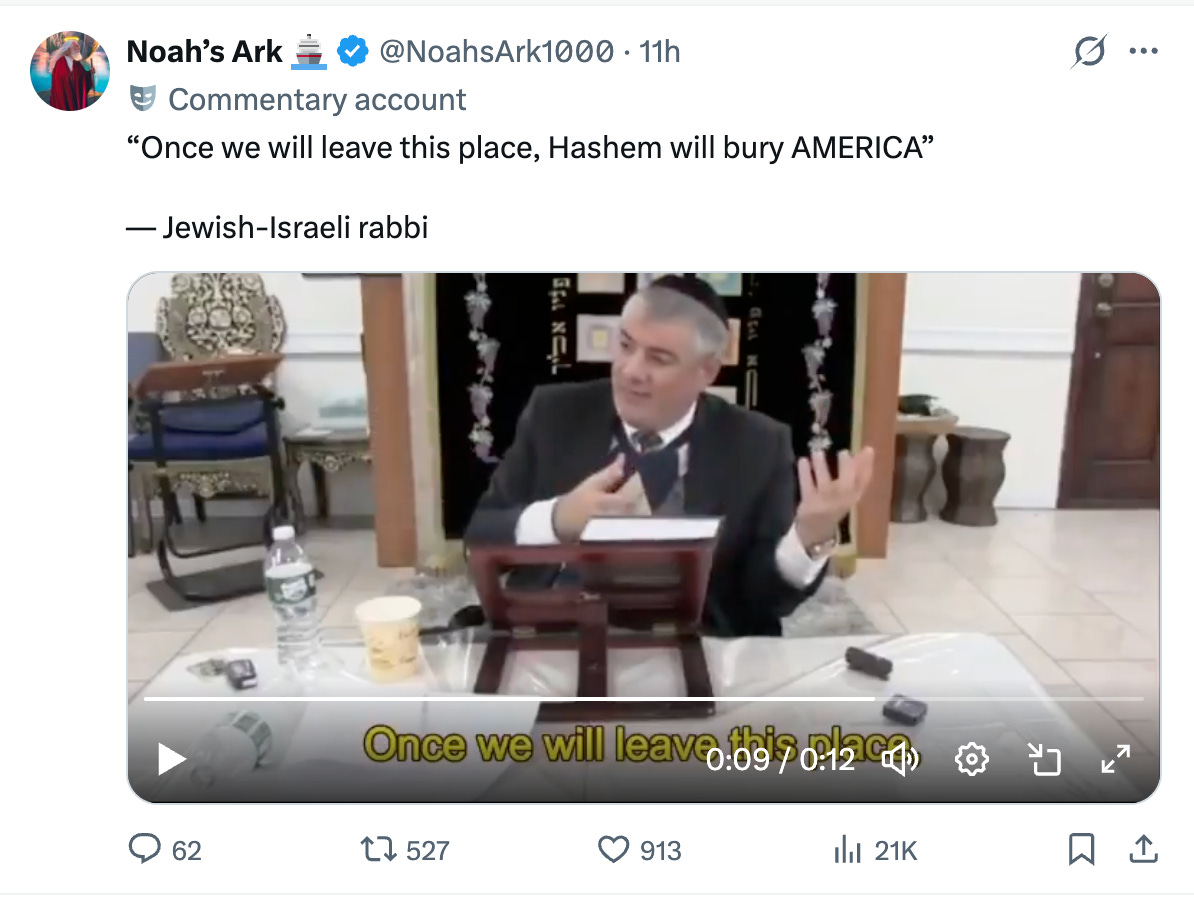Open the 11h timestamp link
1194x912 pixels.
[659, 52]
